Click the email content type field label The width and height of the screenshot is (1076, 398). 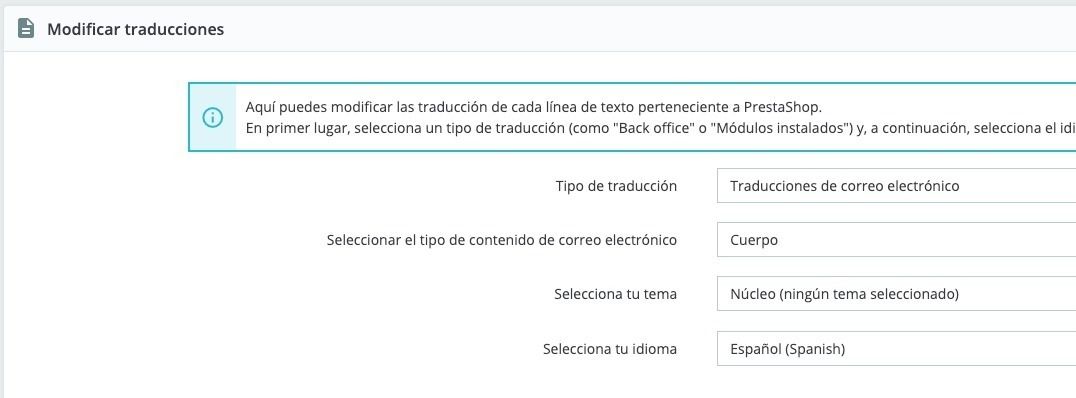(502, 240)
